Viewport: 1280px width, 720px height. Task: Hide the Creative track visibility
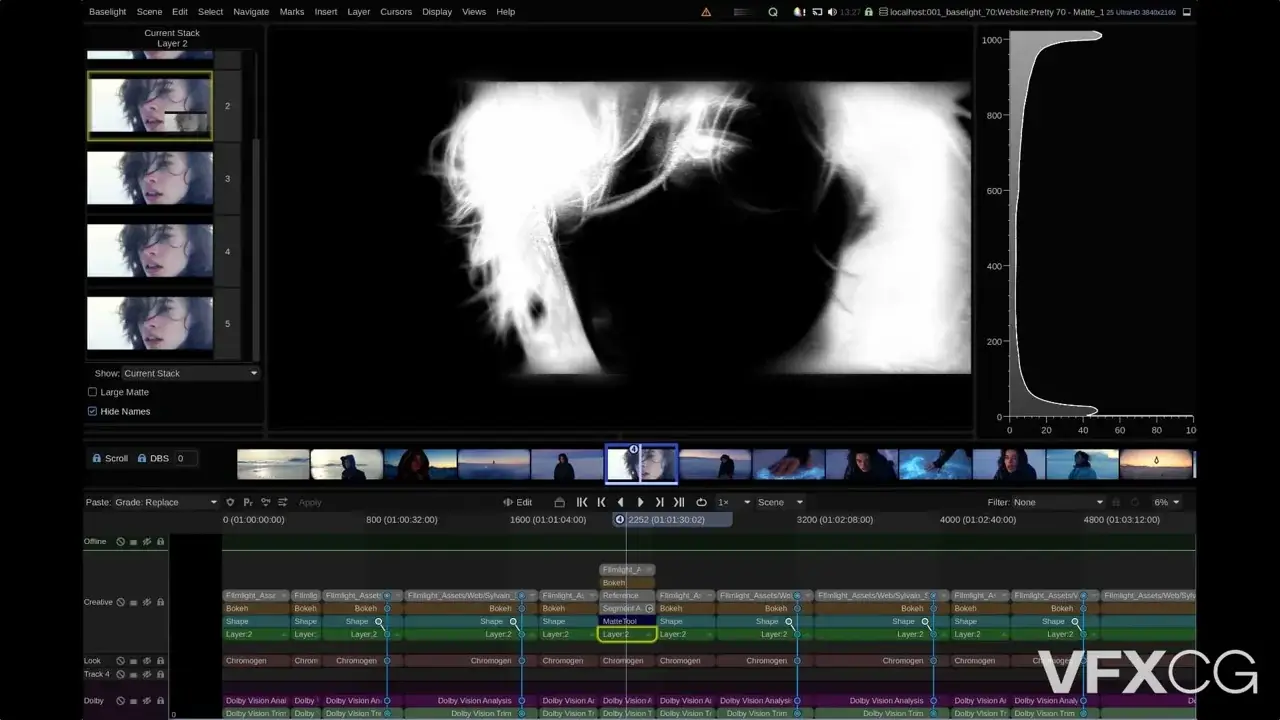point(147,602)
